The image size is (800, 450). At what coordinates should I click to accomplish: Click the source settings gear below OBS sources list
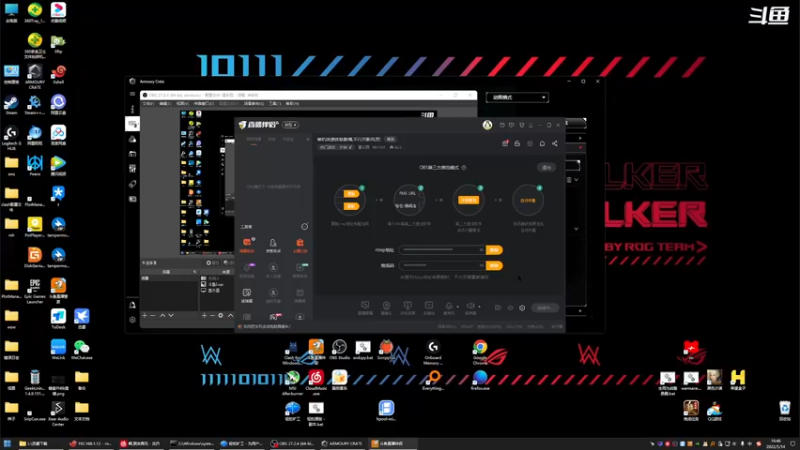pyautogui.click(x=220, y=316)
